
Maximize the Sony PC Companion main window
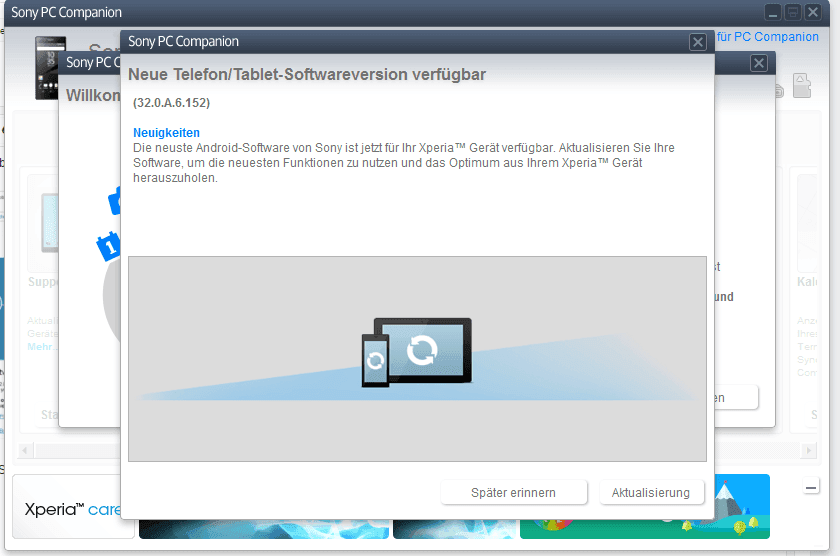(x=793, y=12)
